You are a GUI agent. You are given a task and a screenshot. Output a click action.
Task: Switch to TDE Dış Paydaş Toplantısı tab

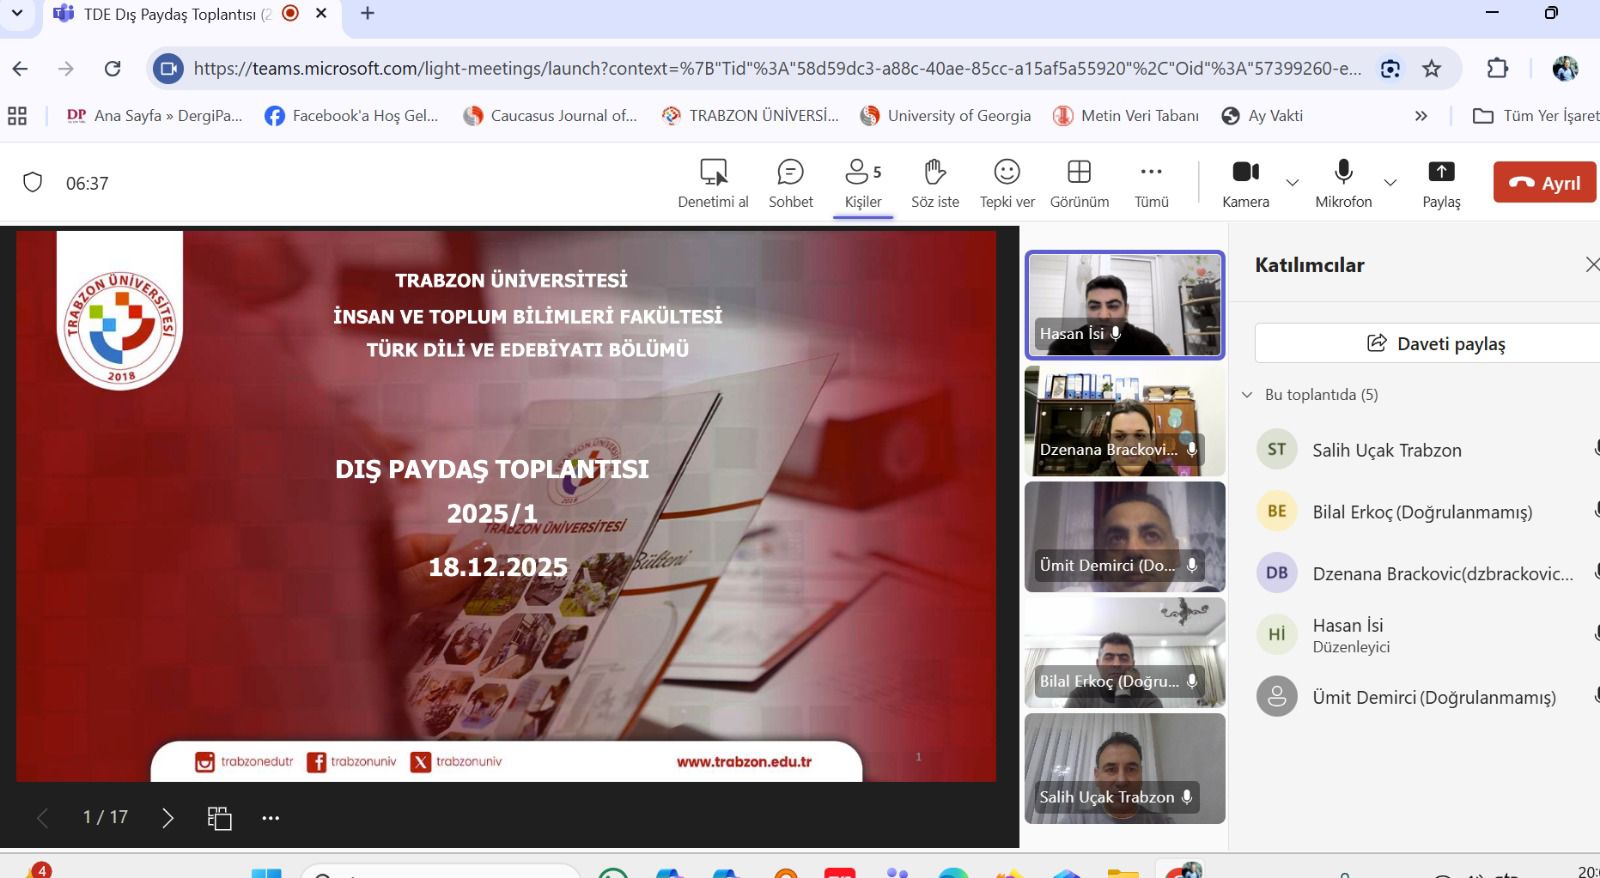[165, 14]
